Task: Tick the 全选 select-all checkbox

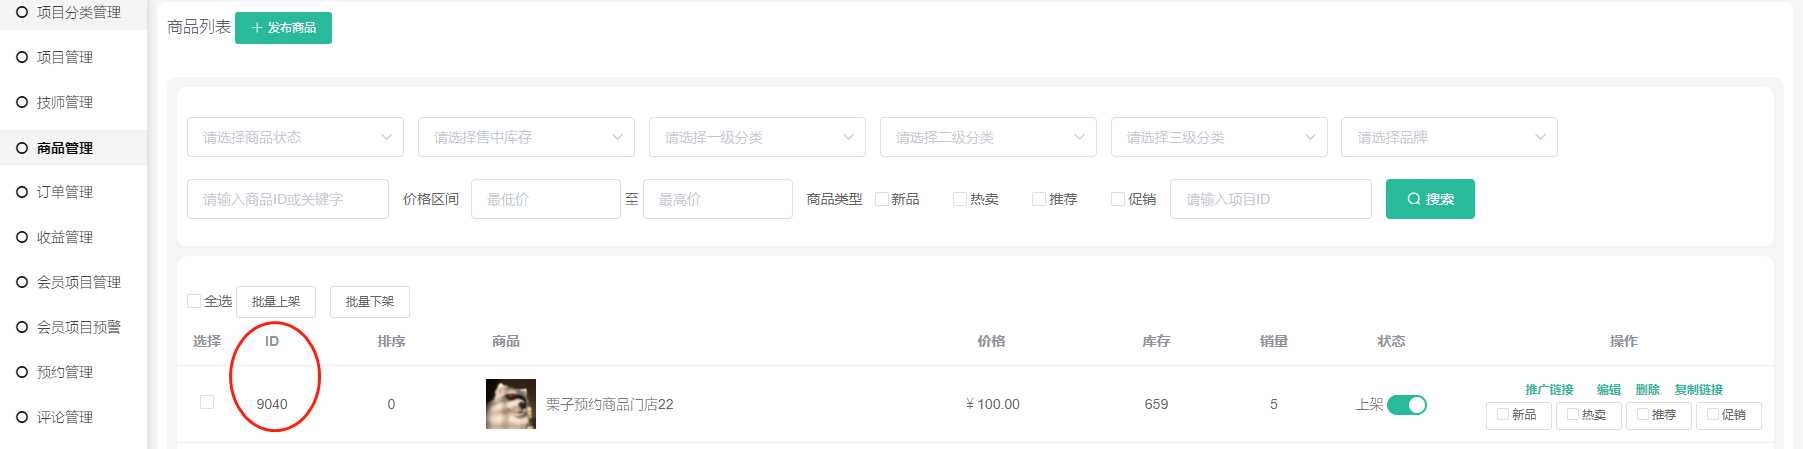Action: click(x=194, y=301)
